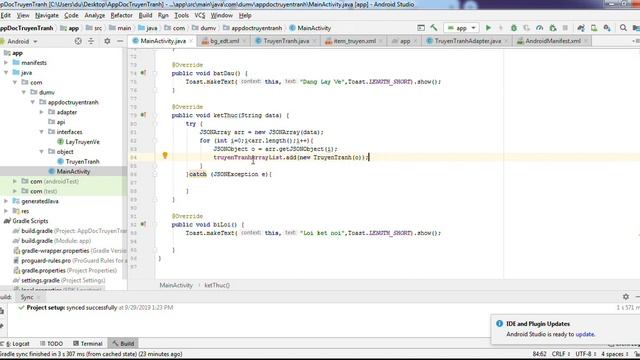
Task: Open the Refactor menu
Action: point(121,16)
